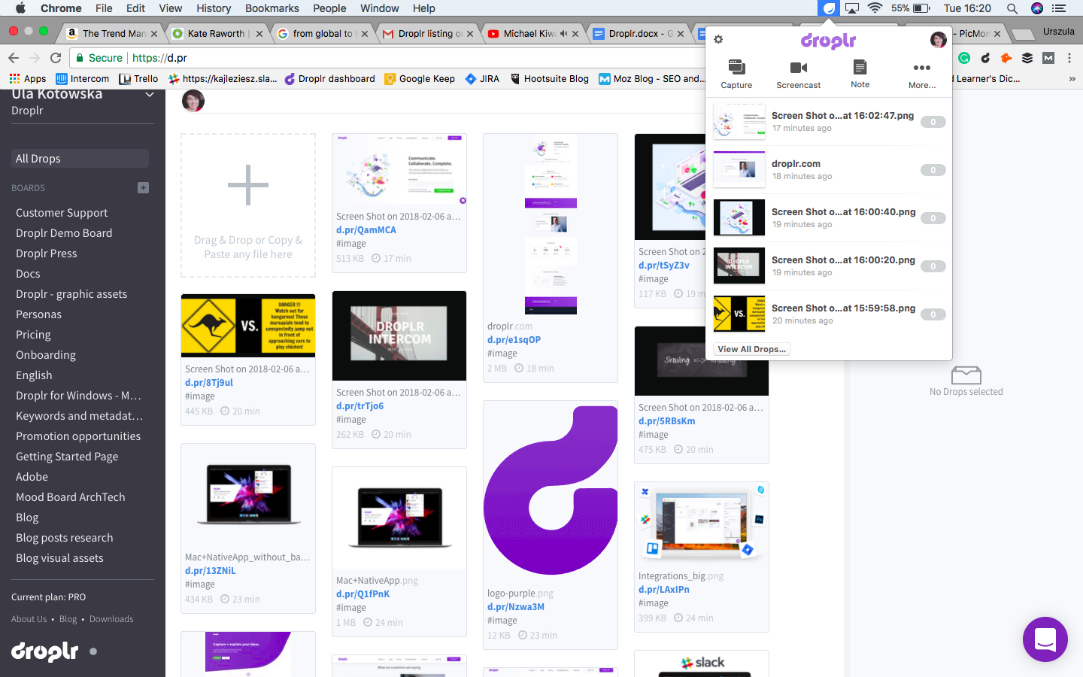Screen dimensions: 1083x677
Task: Open the Apps bookmarks shortcut
Action: pyautogui.click(x=28, y=79)
